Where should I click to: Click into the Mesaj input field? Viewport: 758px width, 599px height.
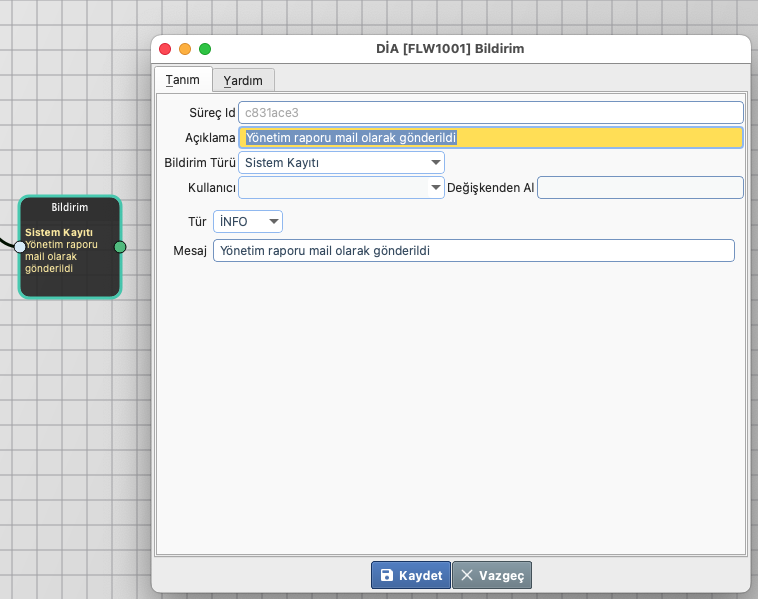474,250
